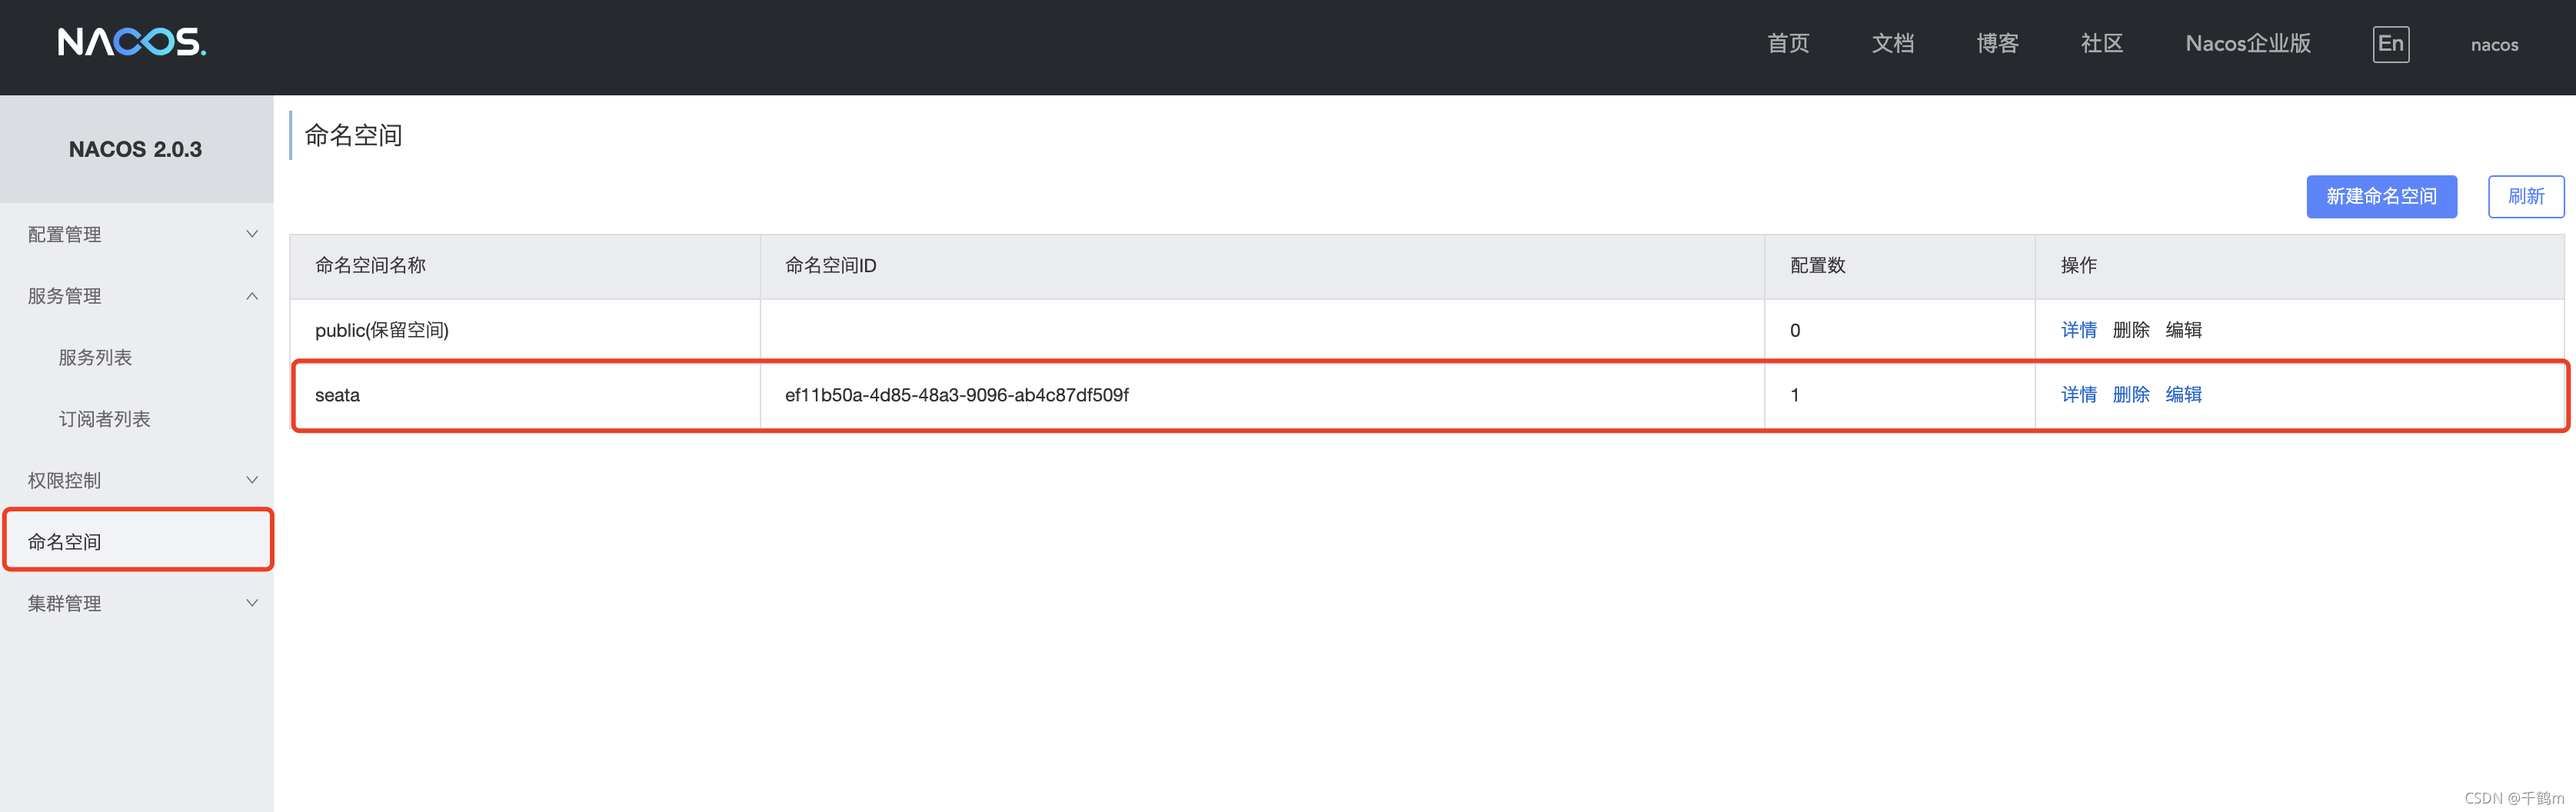Expand the 配置管理 chevron
2576x812 pixels.
pos(252,234)
